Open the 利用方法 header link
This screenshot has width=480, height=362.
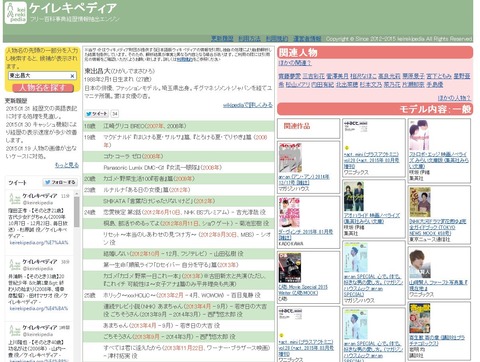[249, 39]
